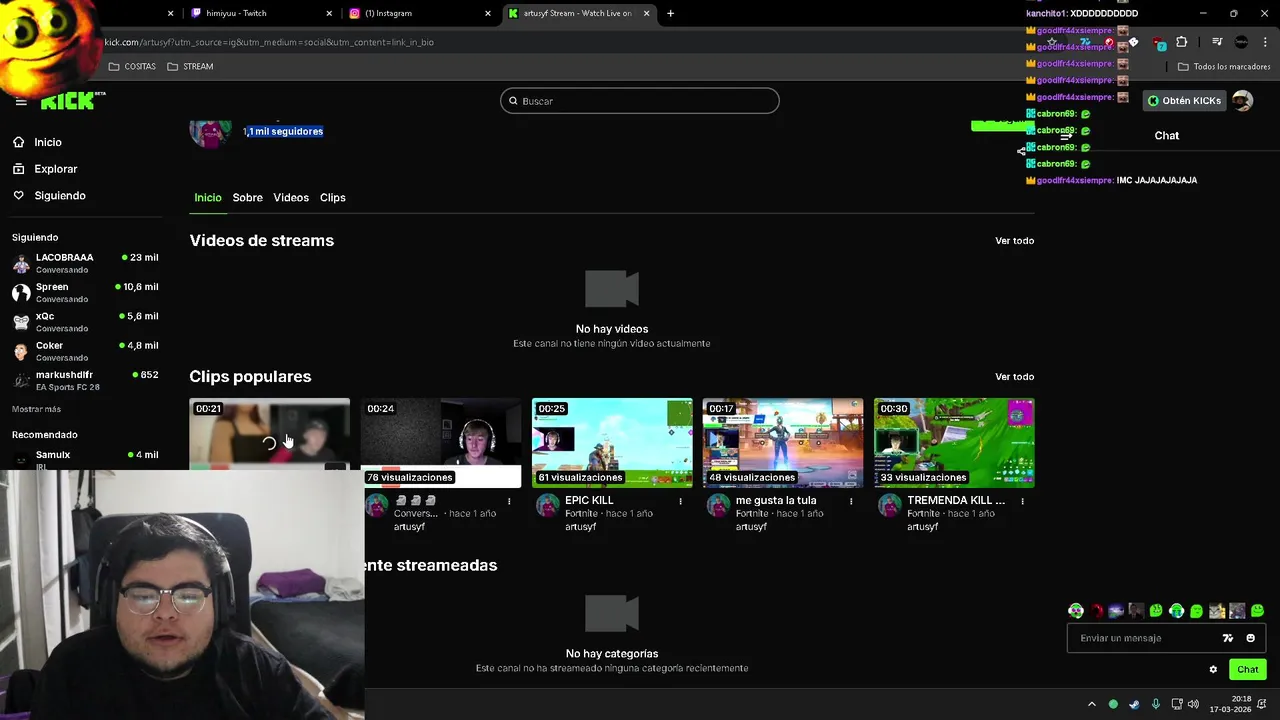Screen dimensions: 1280x720
Task: Click the search magnifier icon
Action: point(513,101)
